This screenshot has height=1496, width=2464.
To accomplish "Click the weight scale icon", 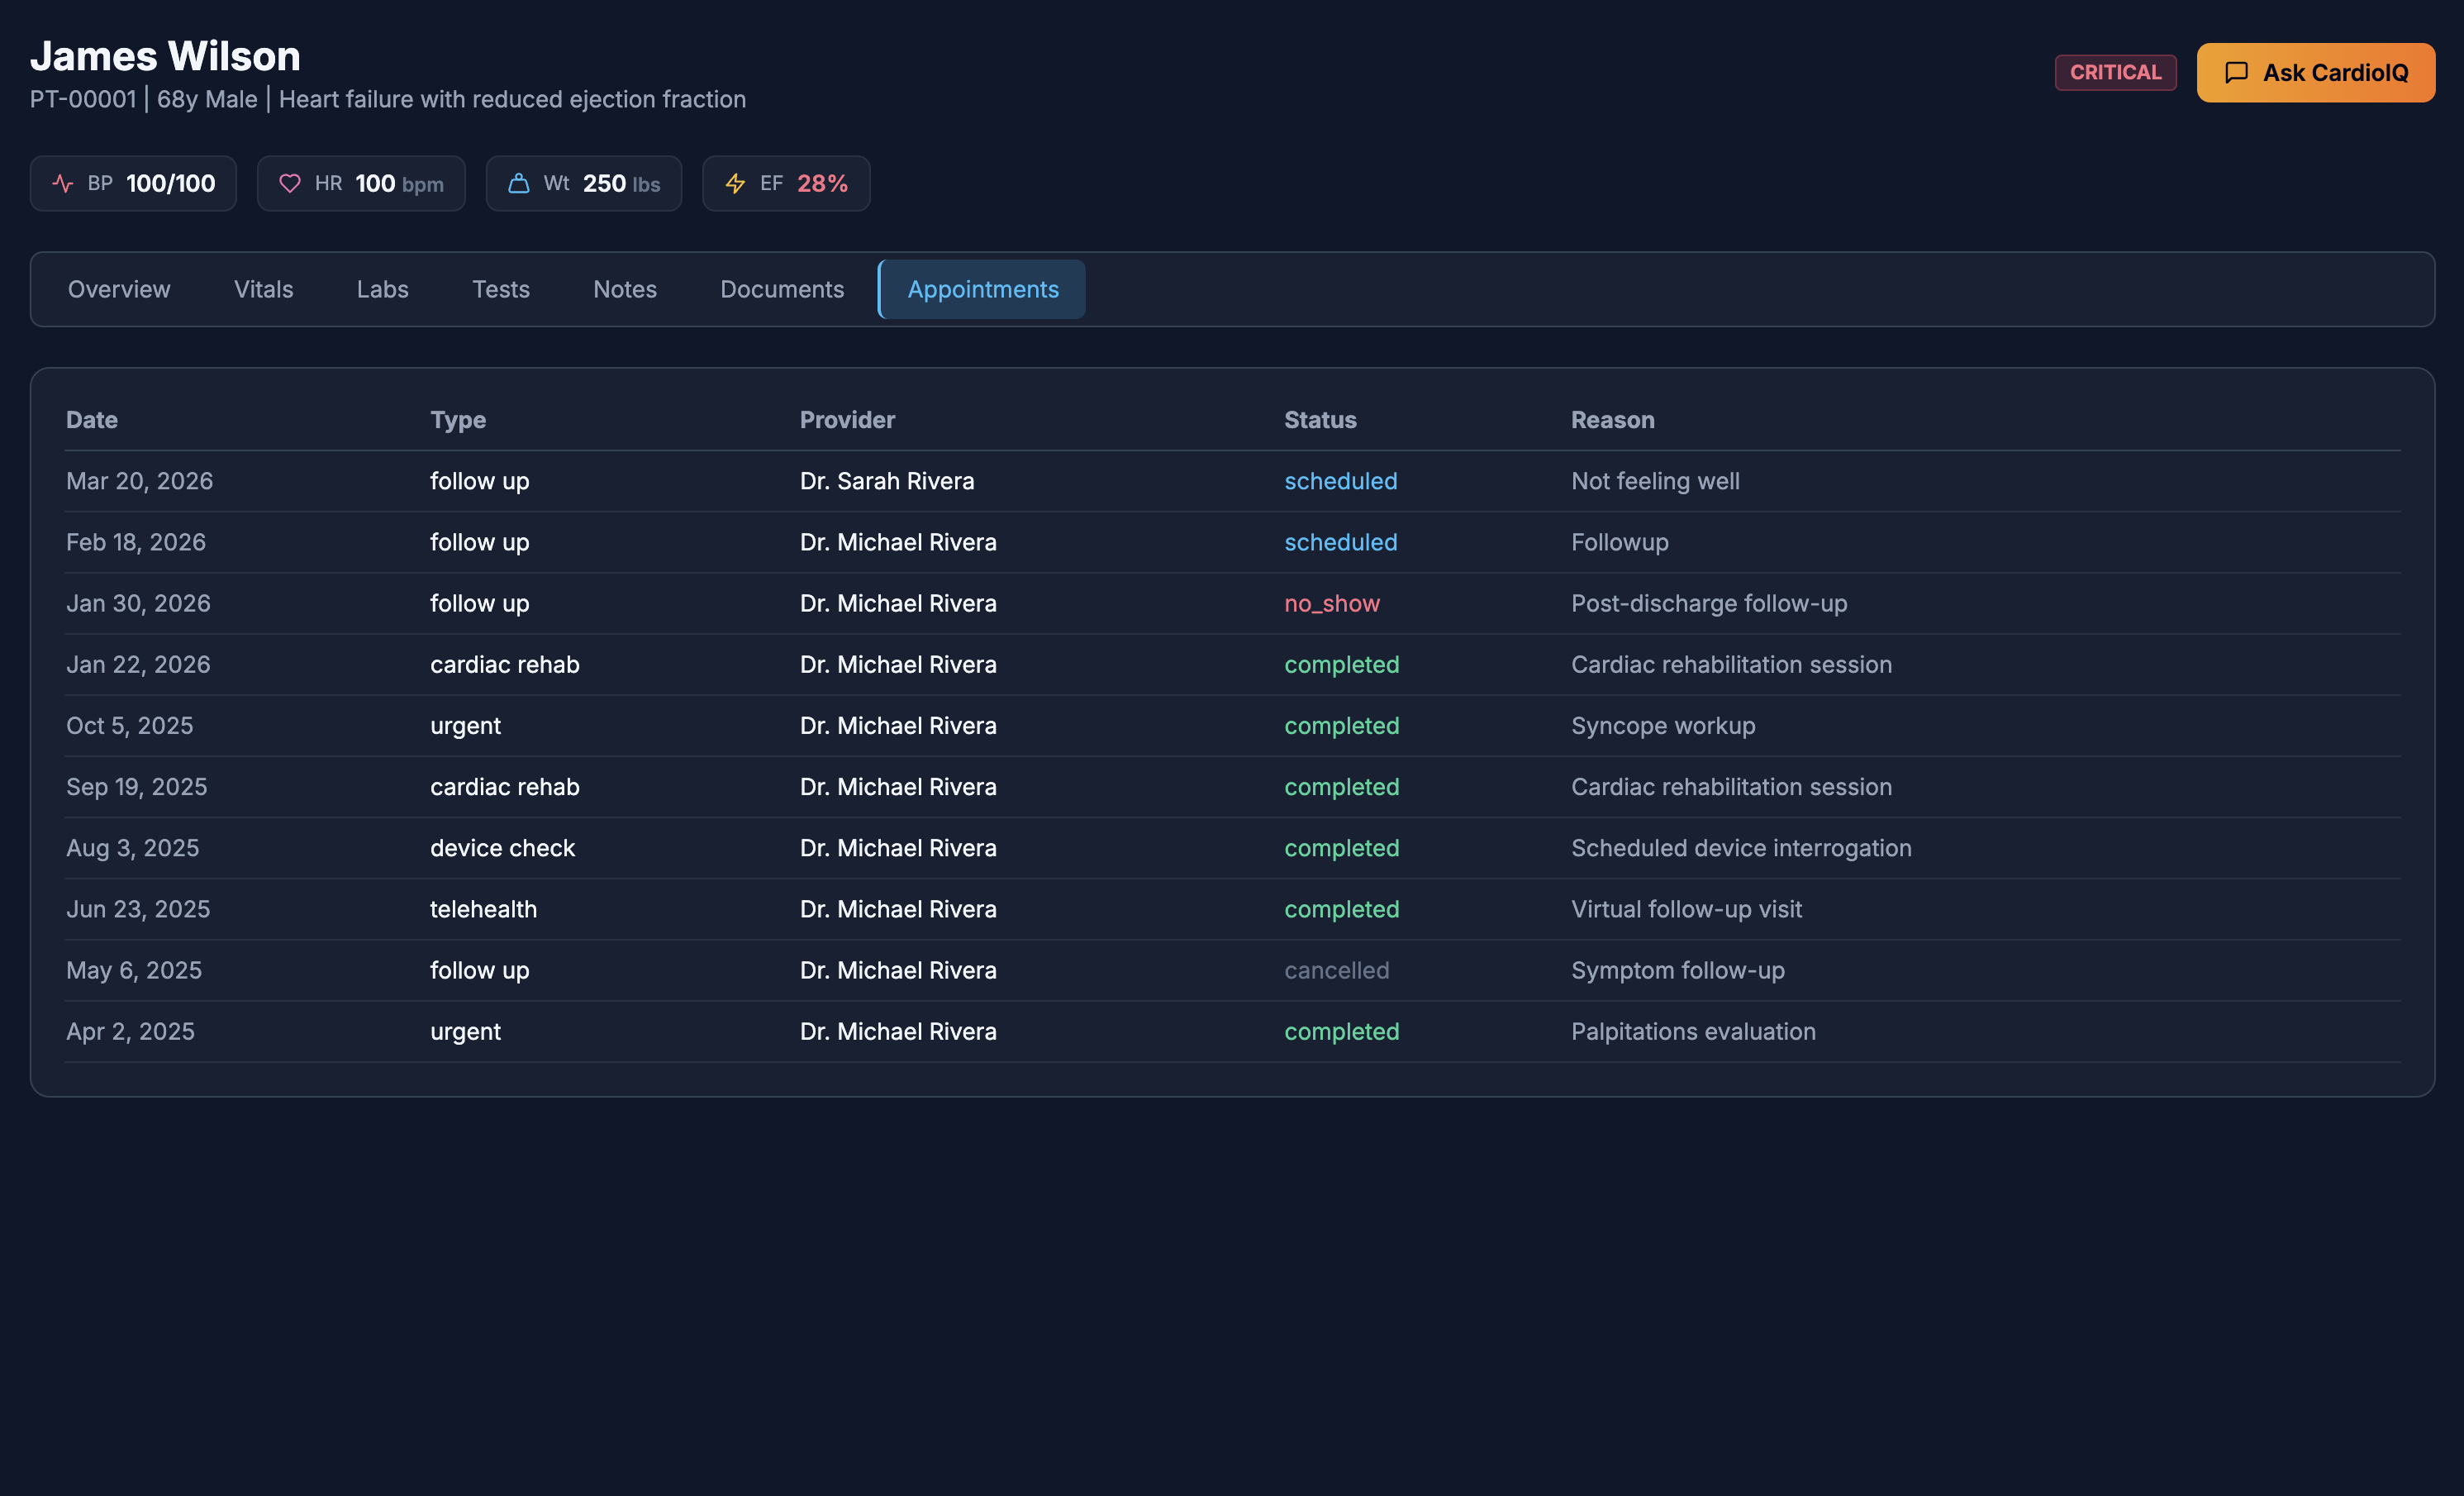I will [518, 184].
